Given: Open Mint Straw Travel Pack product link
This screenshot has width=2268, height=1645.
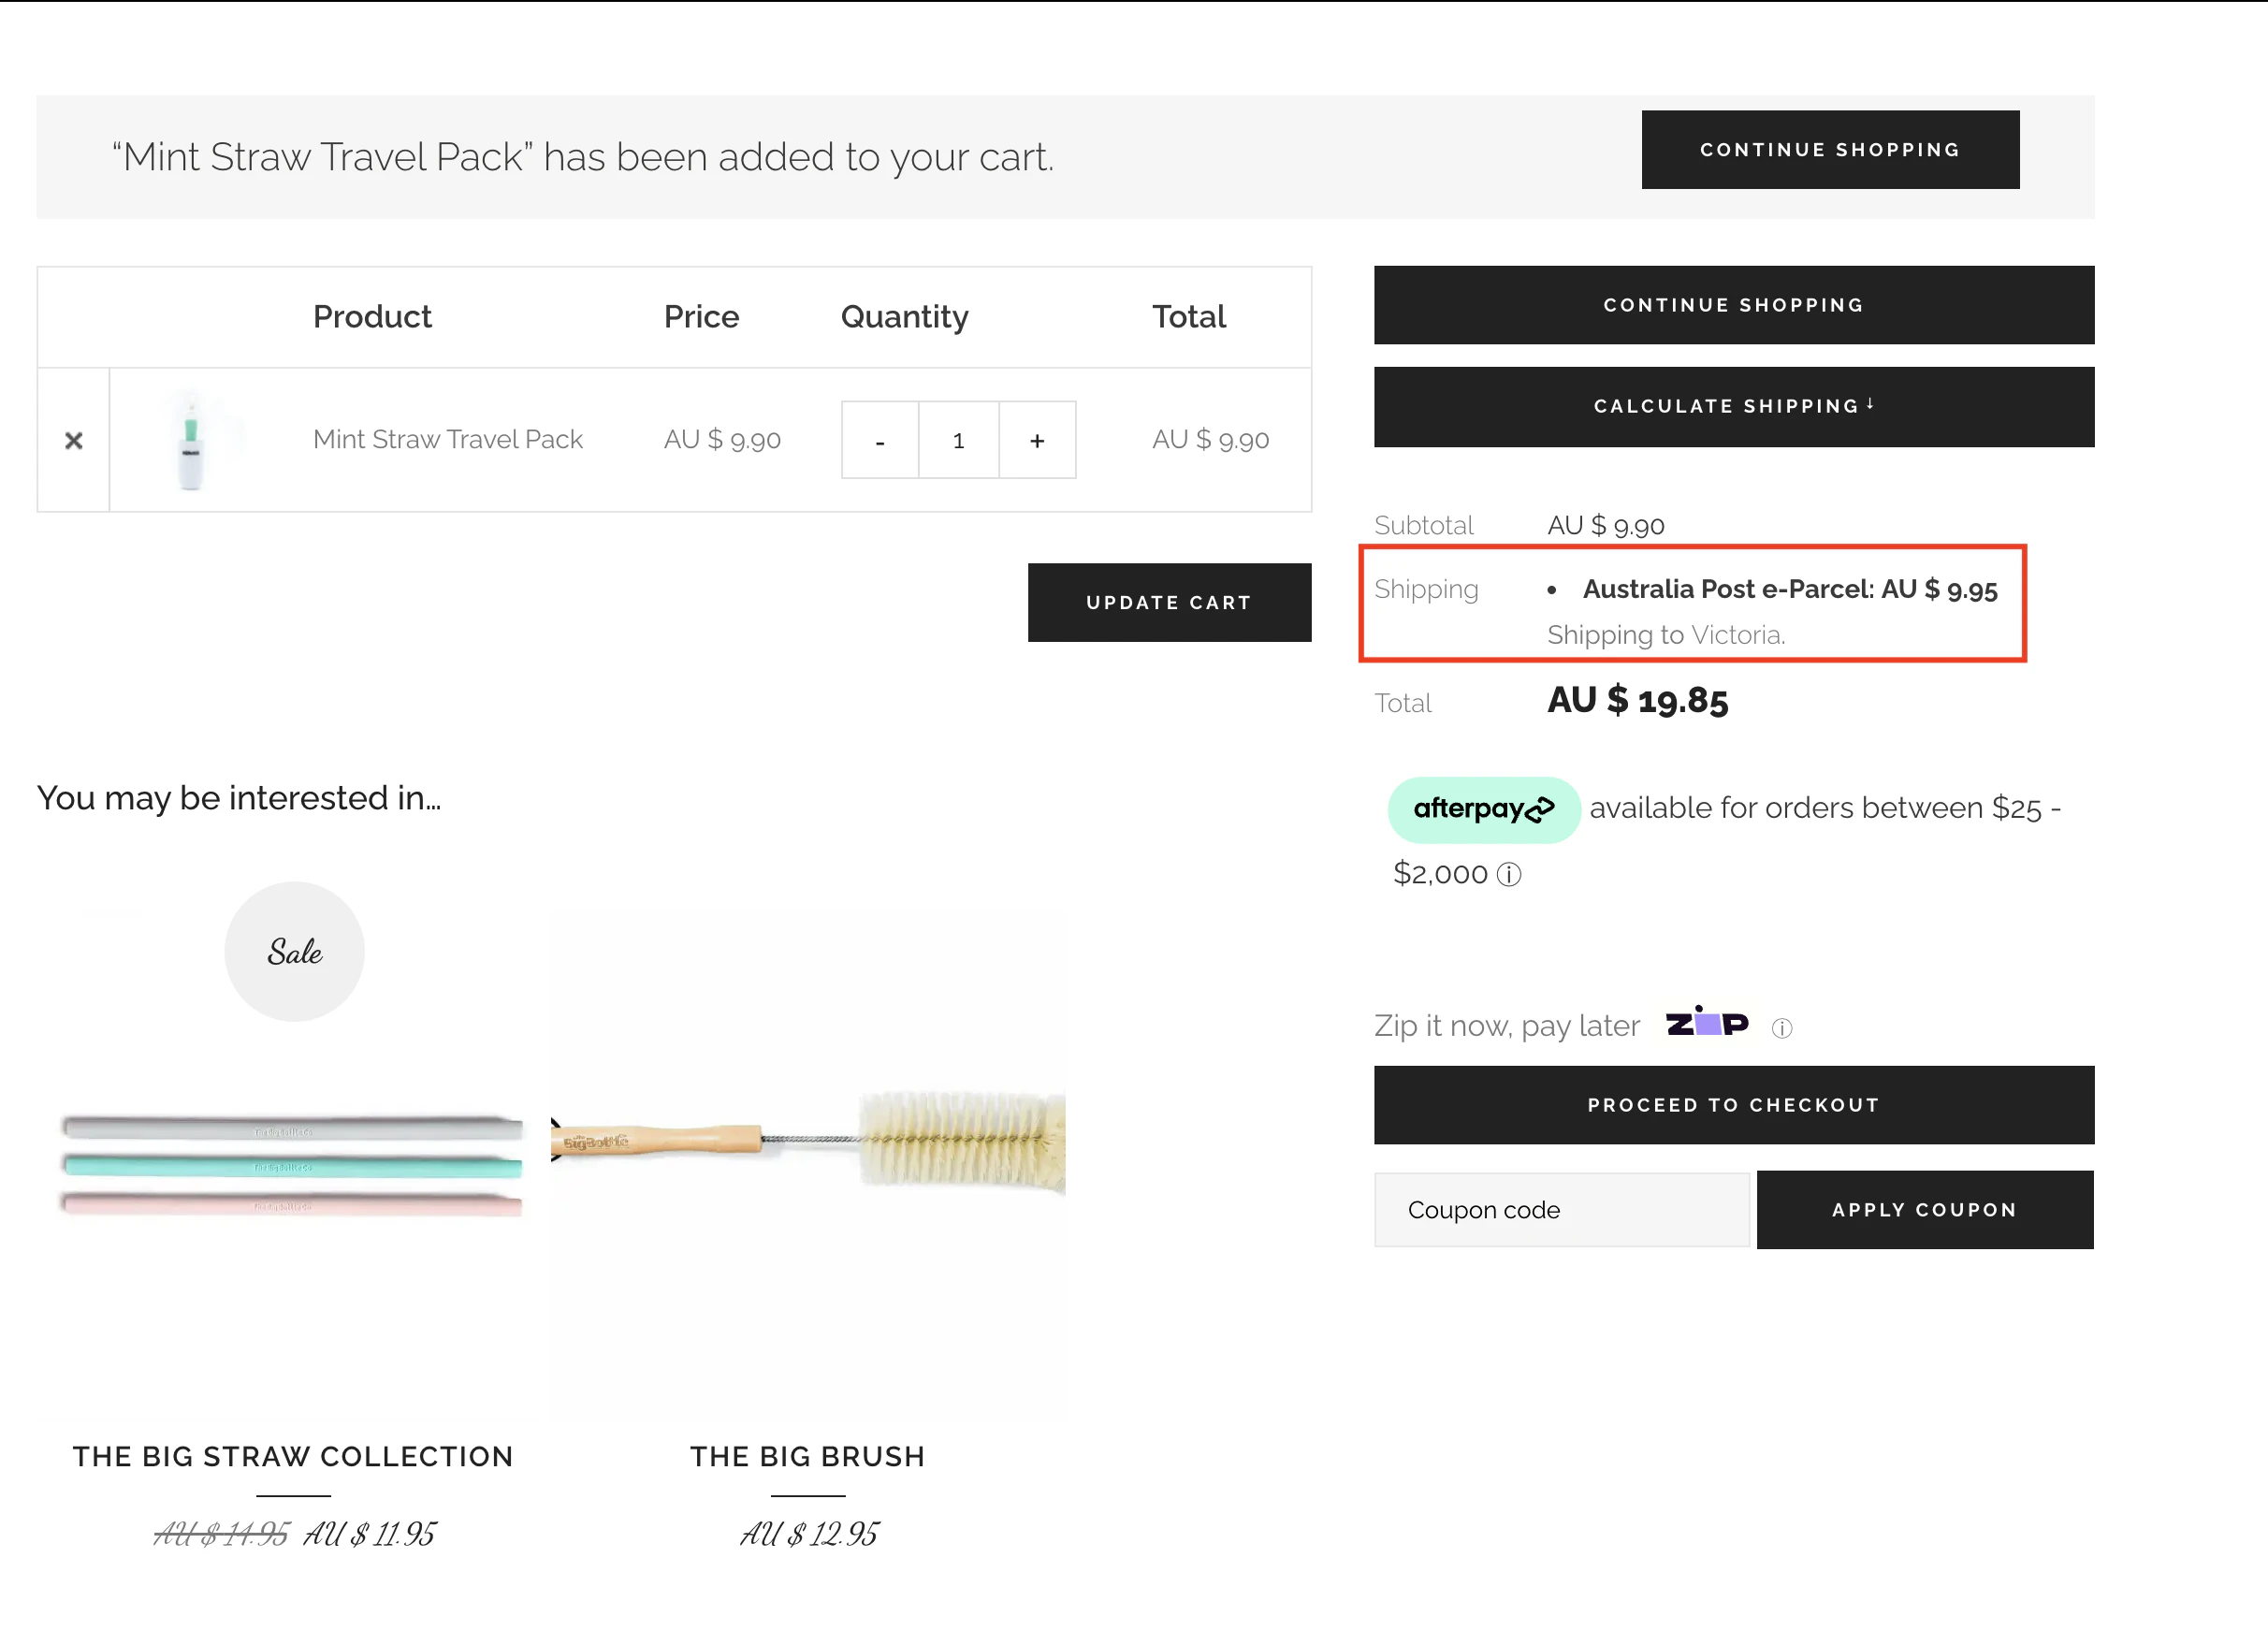Looking at the screenshot, I should (447, 439).
